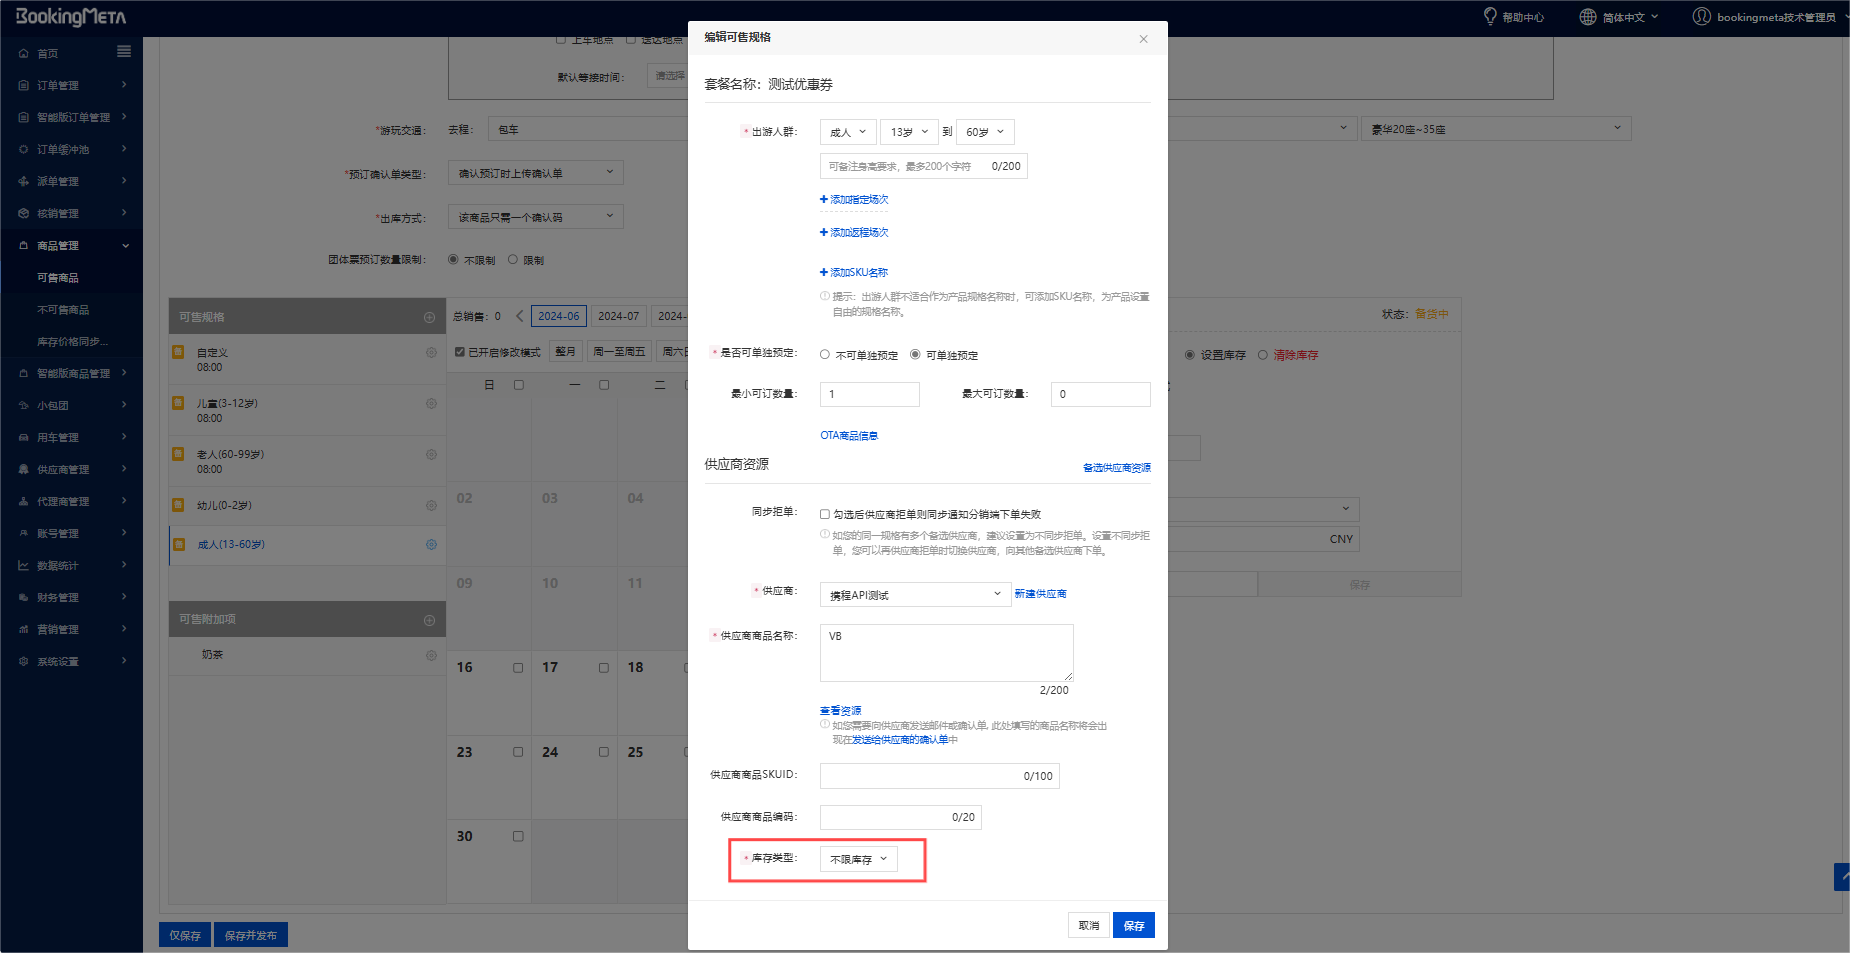Click the language globe icon
The height and width of the screenshot is (953, 1850).
point(1587,17)
